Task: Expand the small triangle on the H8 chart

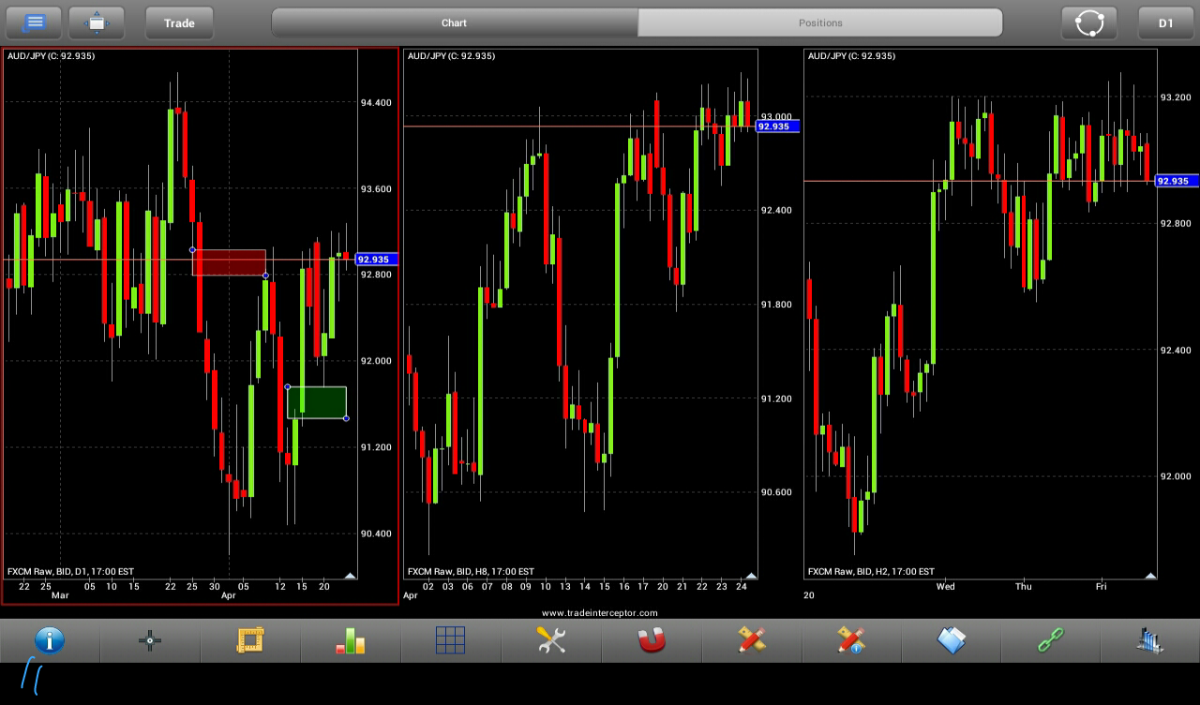Action: [750, 575]
